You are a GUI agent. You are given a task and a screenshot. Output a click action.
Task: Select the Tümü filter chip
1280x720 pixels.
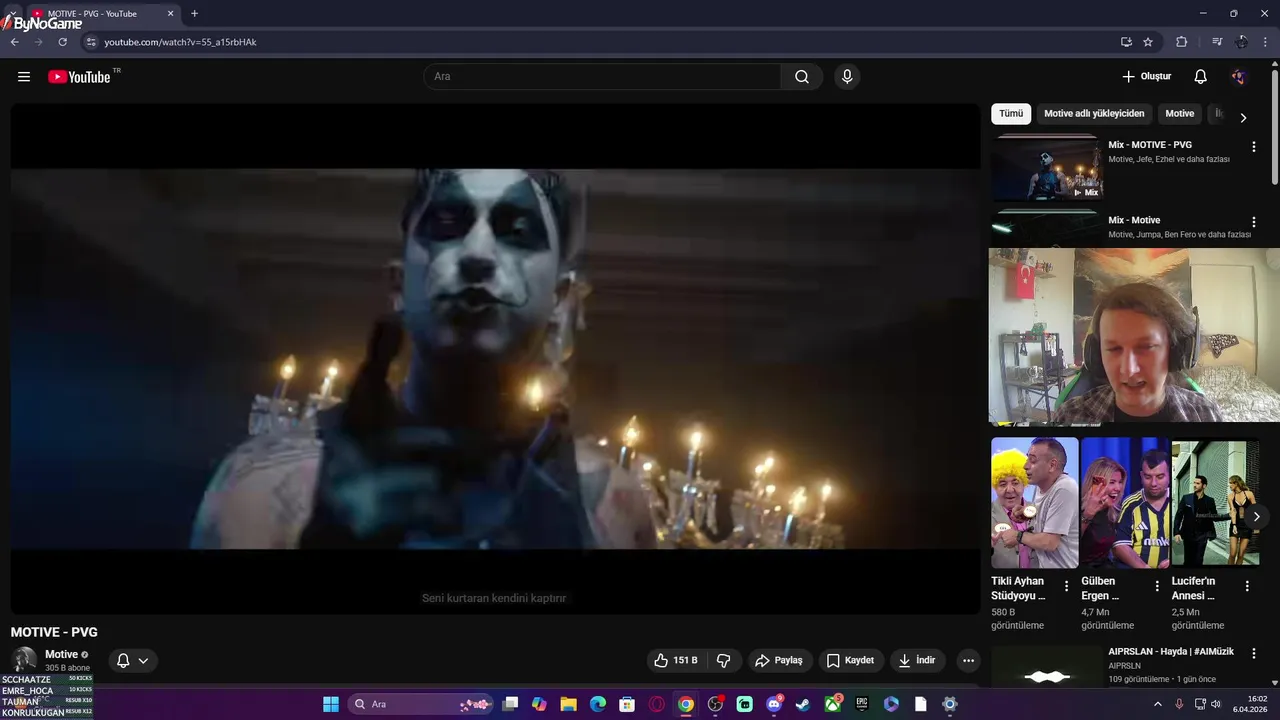tap(1011, 114)
